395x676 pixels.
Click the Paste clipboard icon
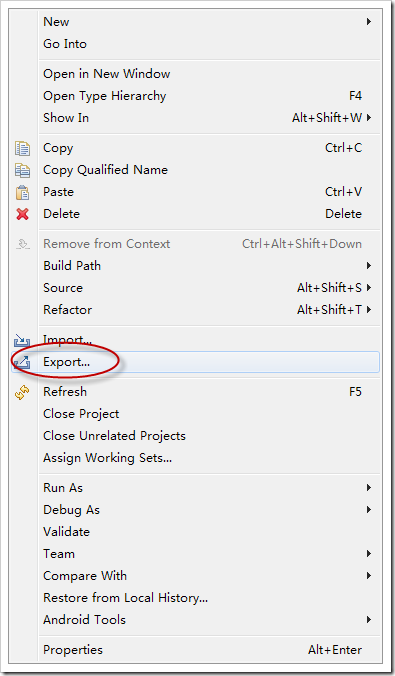tap(22, 192)
